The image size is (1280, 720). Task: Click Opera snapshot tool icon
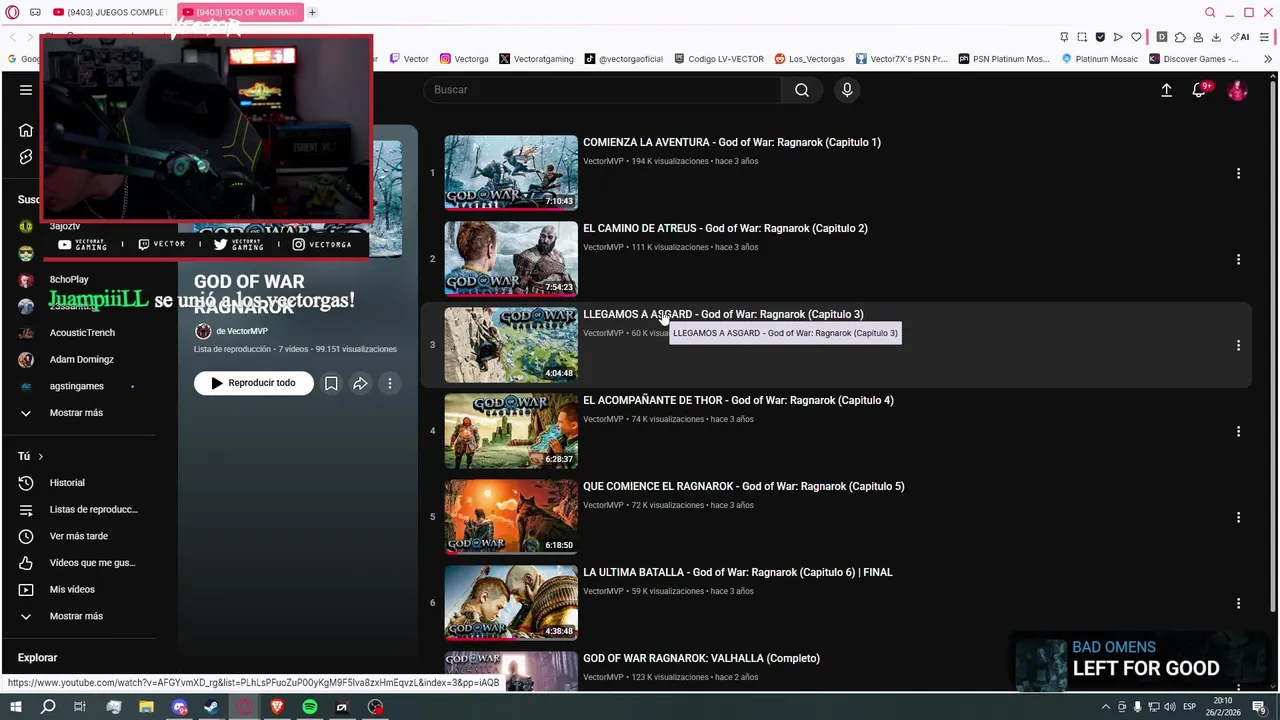pos(1082,37)
